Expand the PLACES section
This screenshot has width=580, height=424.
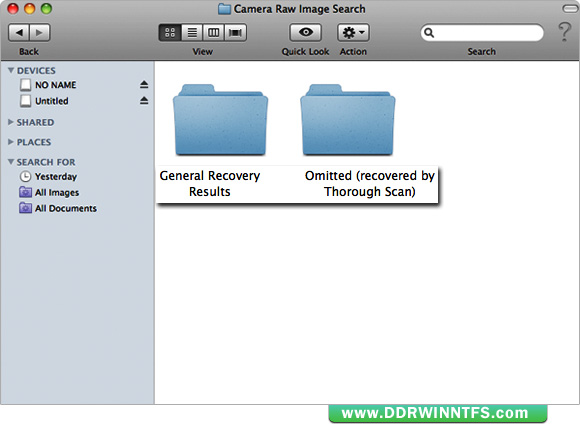[x=11, y=142]
